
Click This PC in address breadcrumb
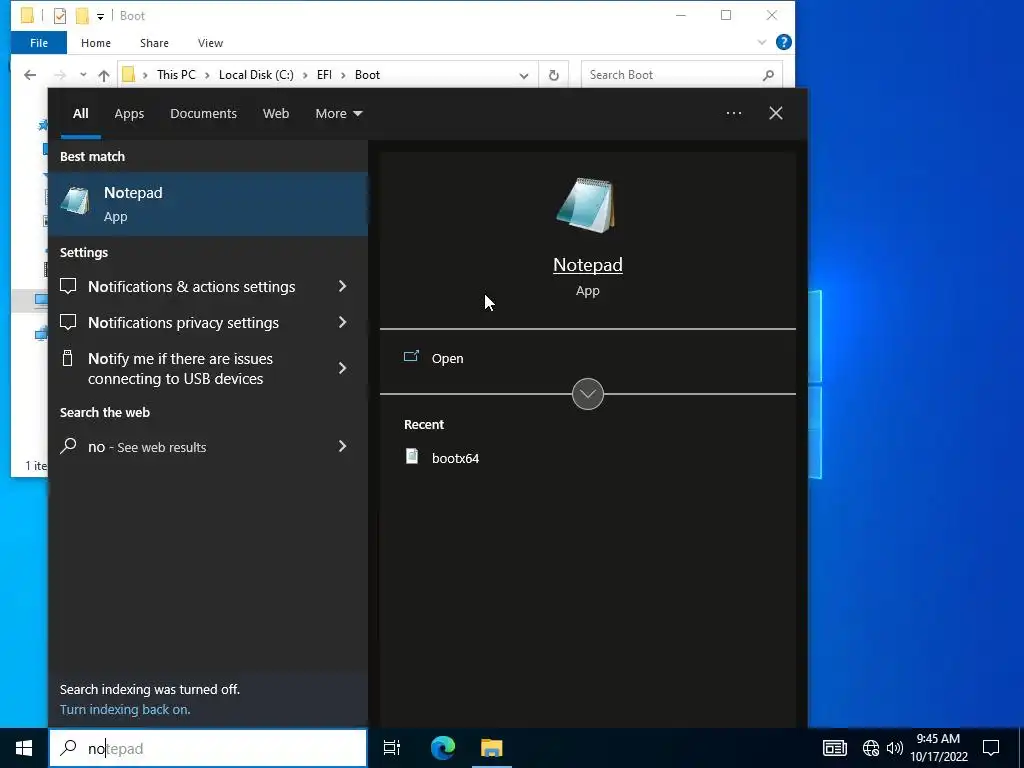(176, 74)
